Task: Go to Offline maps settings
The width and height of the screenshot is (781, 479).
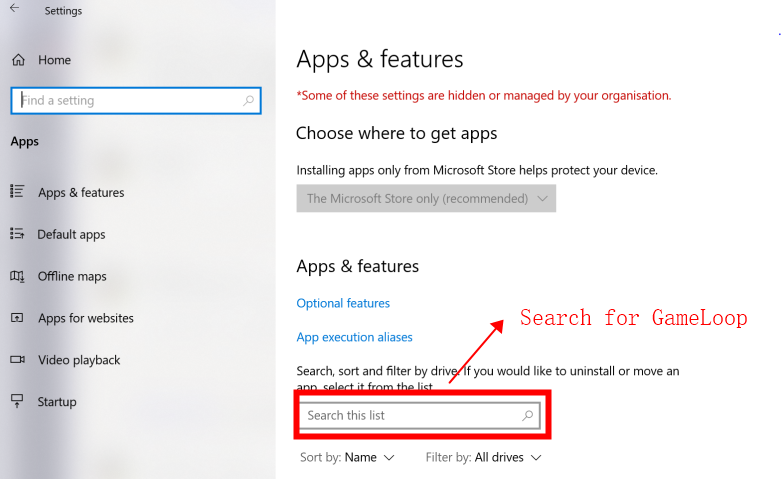Action: click(x=72, y=276)
